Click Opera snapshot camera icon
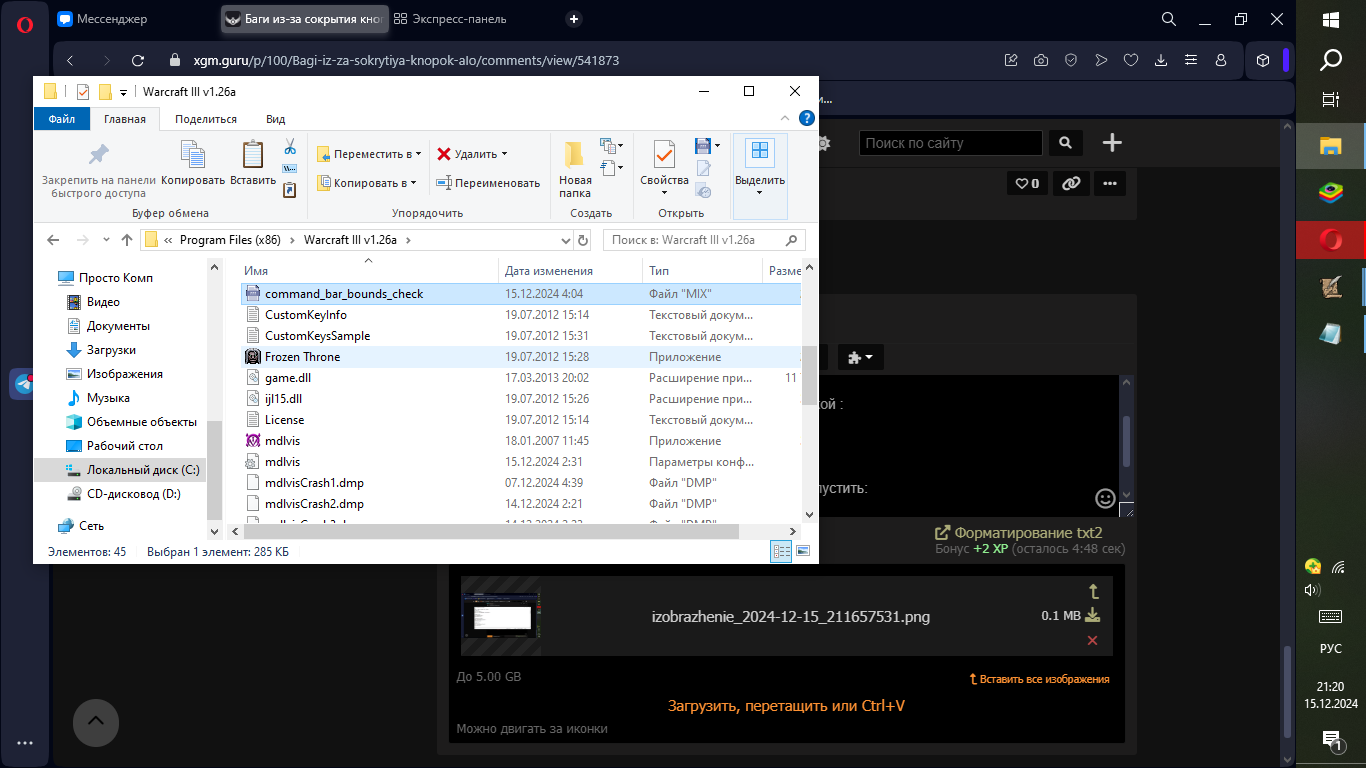 coord(1041,60)
